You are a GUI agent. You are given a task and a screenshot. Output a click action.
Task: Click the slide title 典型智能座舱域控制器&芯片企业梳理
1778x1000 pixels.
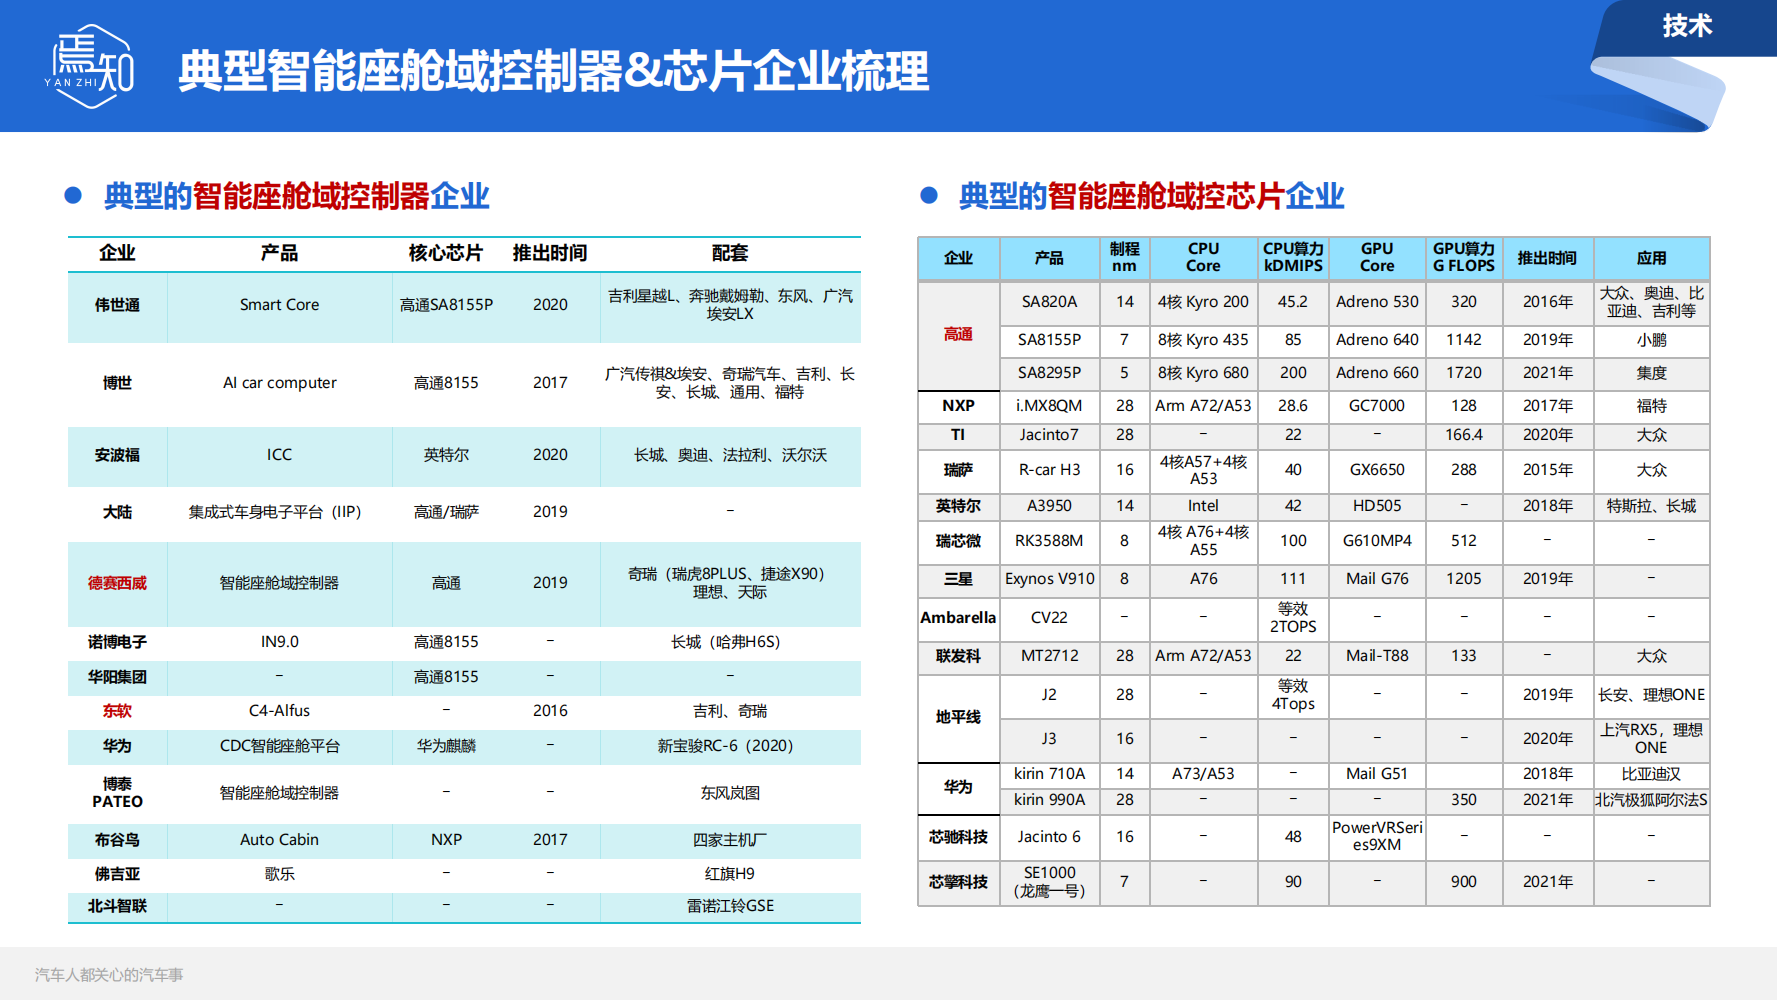point(554,71)
